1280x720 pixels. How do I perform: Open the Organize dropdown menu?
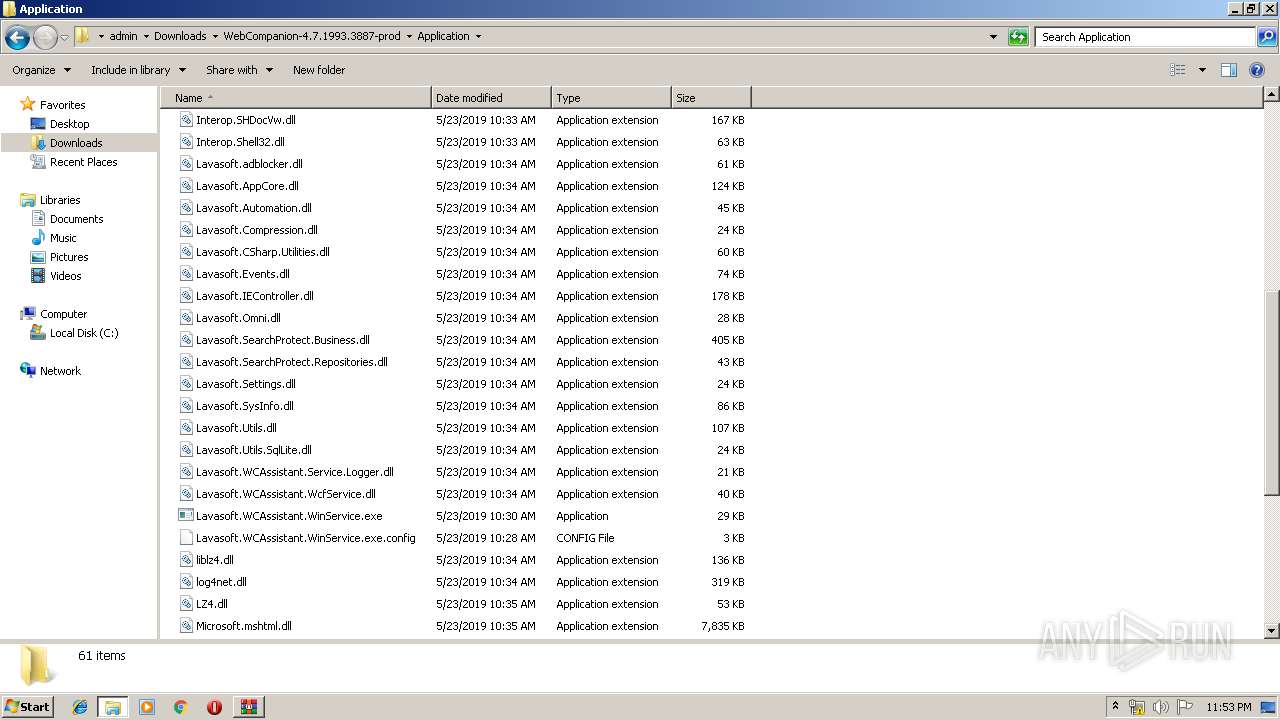click(41, 70)
